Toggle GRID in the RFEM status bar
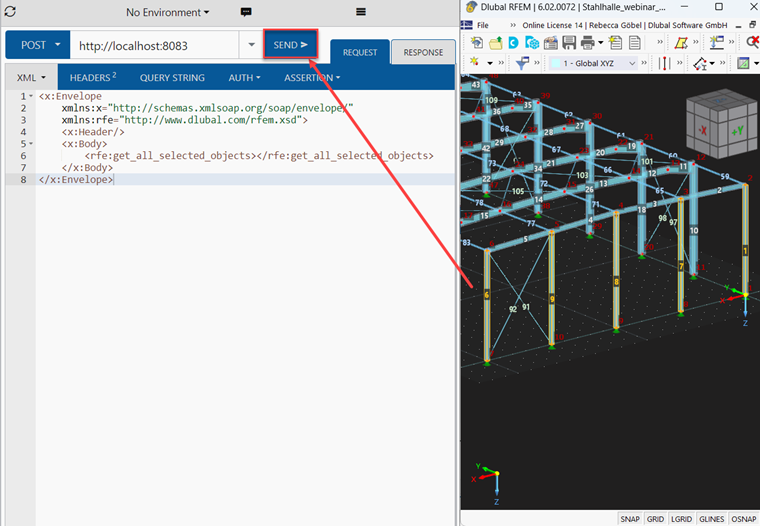This screenshot has width=760, height=526. tap(655, 519)
